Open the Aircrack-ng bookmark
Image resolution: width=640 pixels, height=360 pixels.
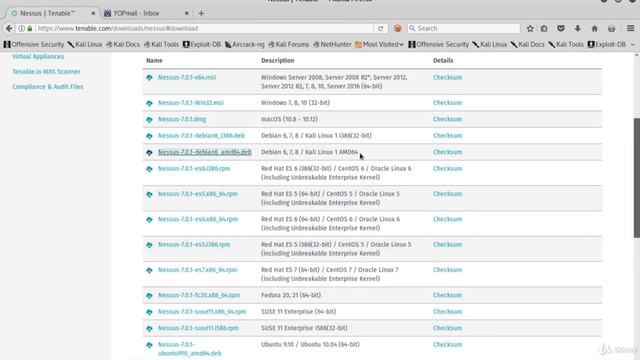tap(244, 44)
